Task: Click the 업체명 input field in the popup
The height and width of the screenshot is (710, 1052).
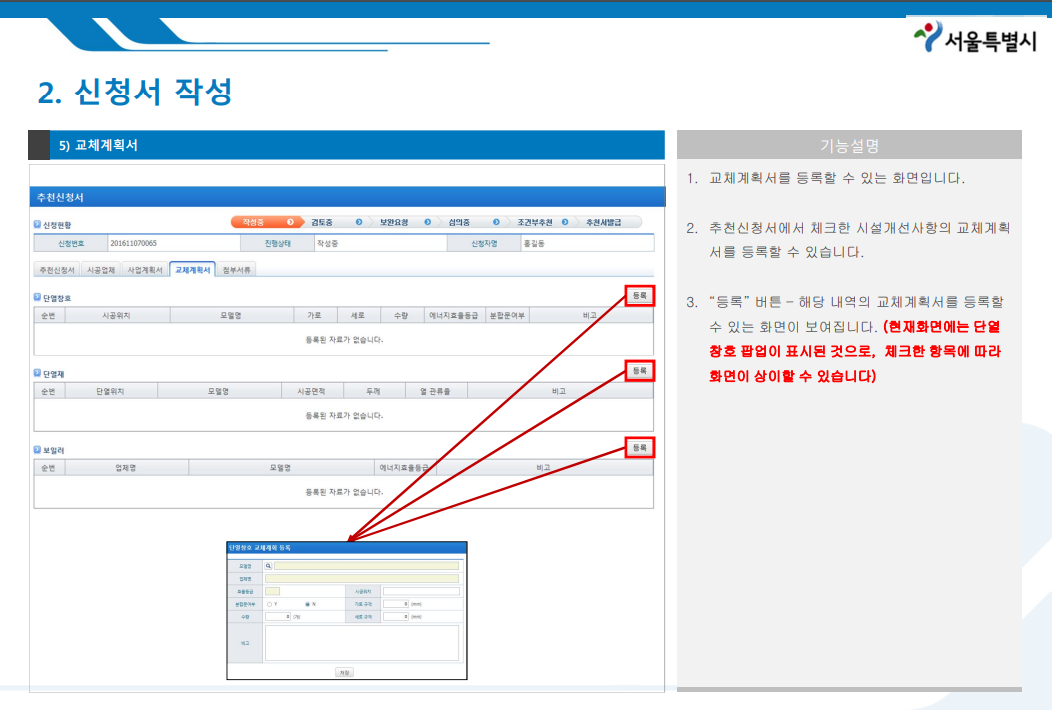Action: (361, 577)
